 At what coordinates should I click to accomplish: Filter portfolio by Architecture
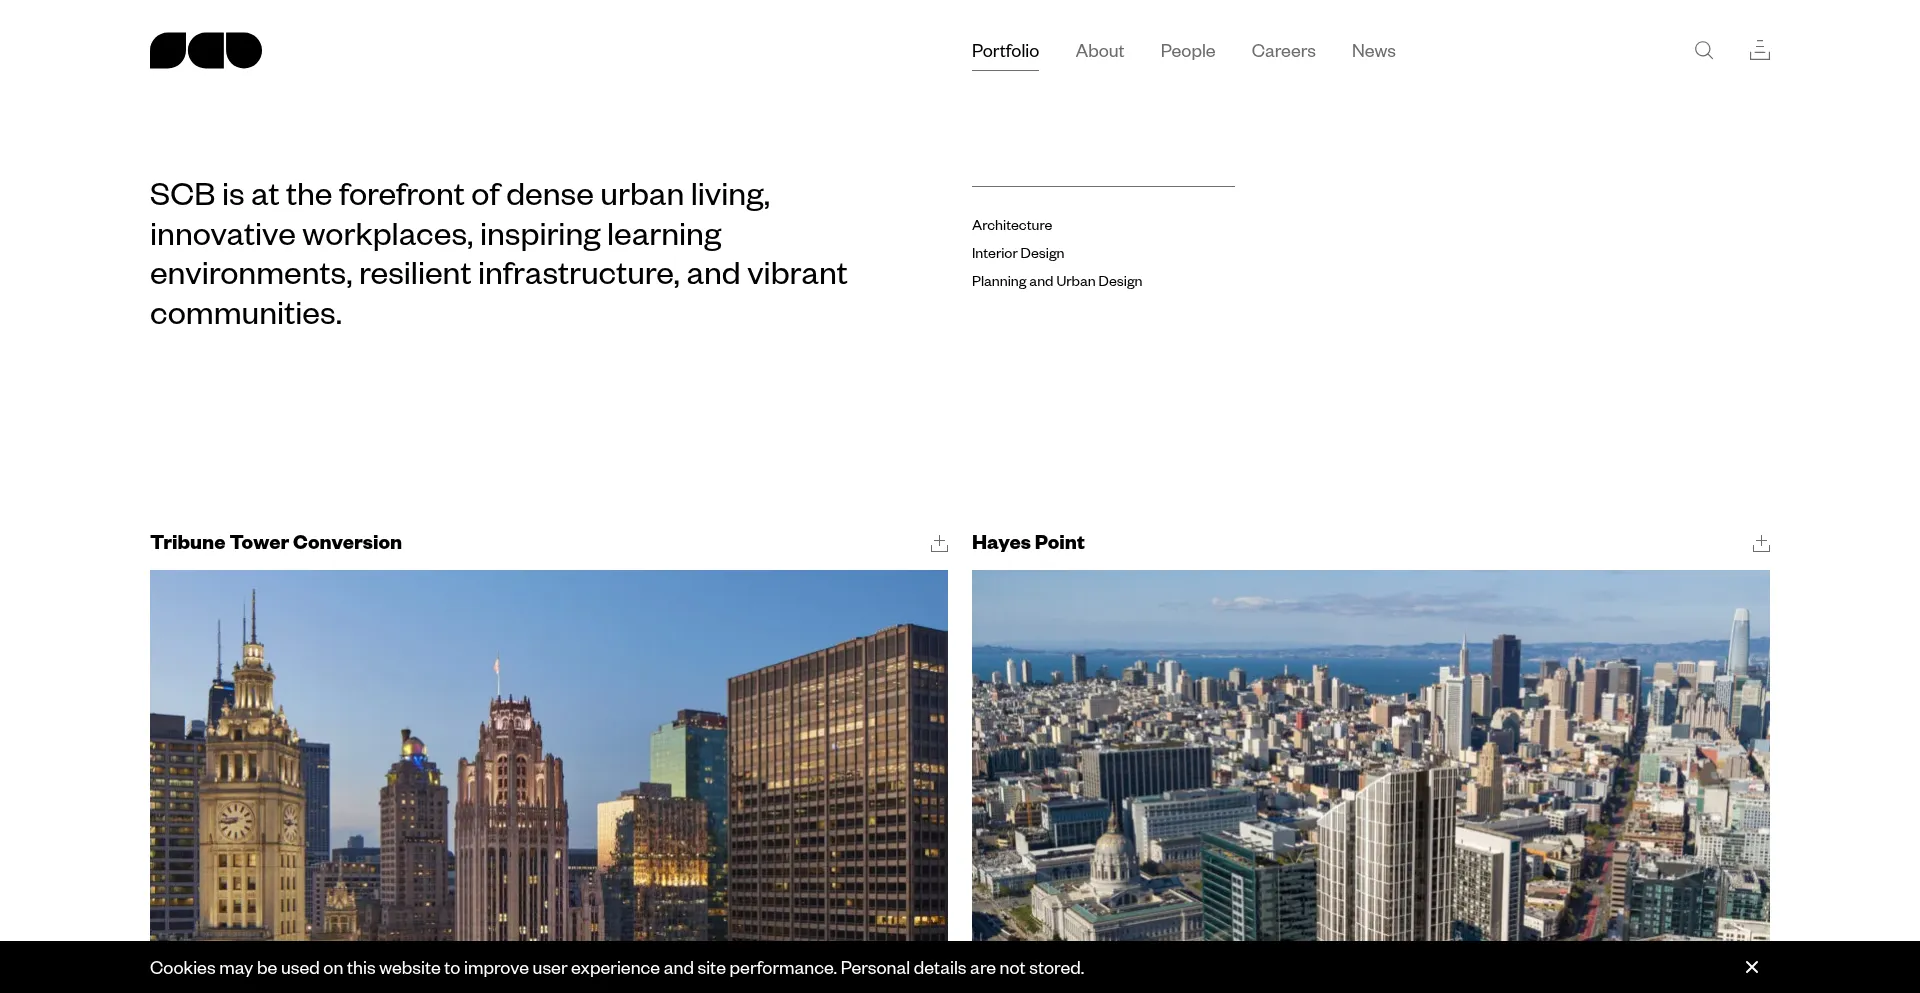pos(1012,225)
